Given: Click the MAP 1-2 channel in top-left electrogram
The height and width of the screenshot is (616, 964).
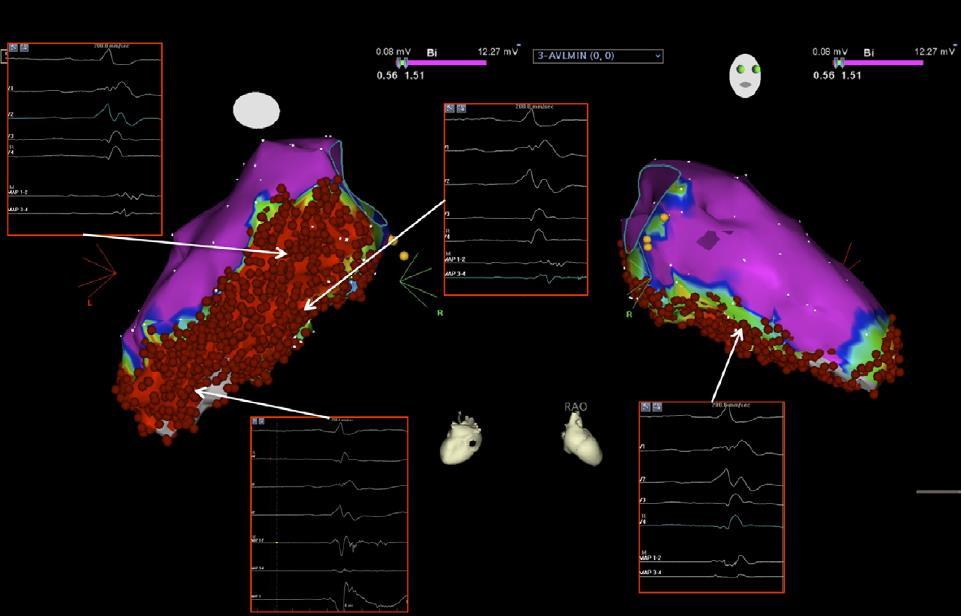Looking at the screenshot, I should [18, 192].
